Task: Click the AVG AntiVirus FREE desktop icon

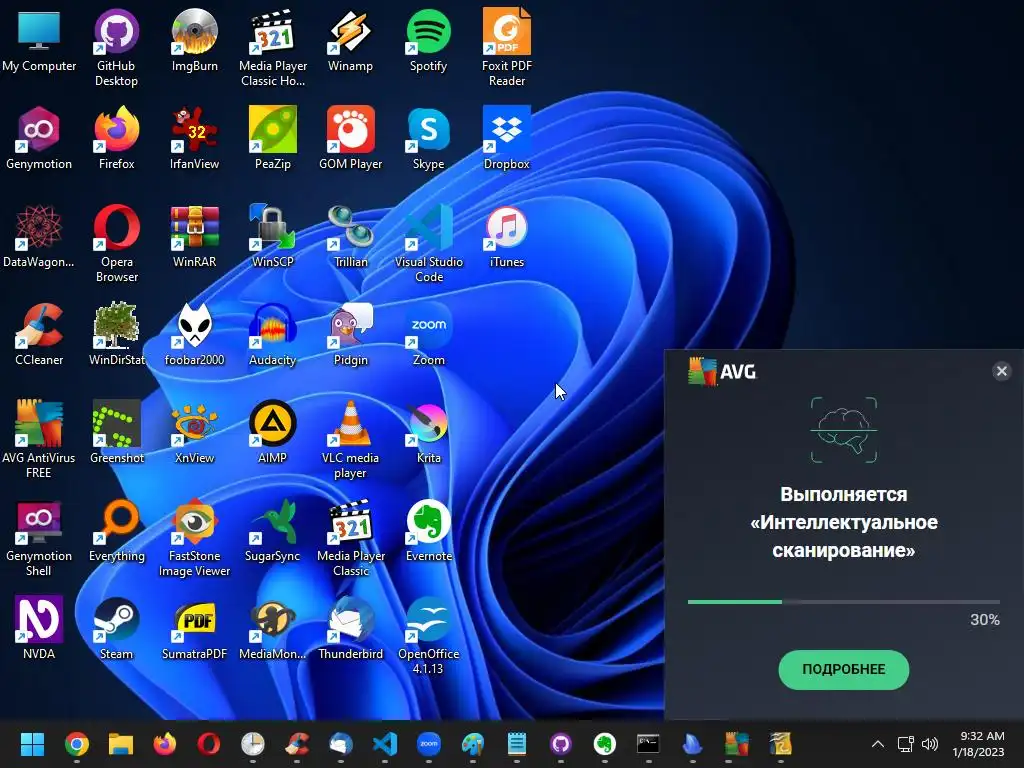Action: pos(39,439)
